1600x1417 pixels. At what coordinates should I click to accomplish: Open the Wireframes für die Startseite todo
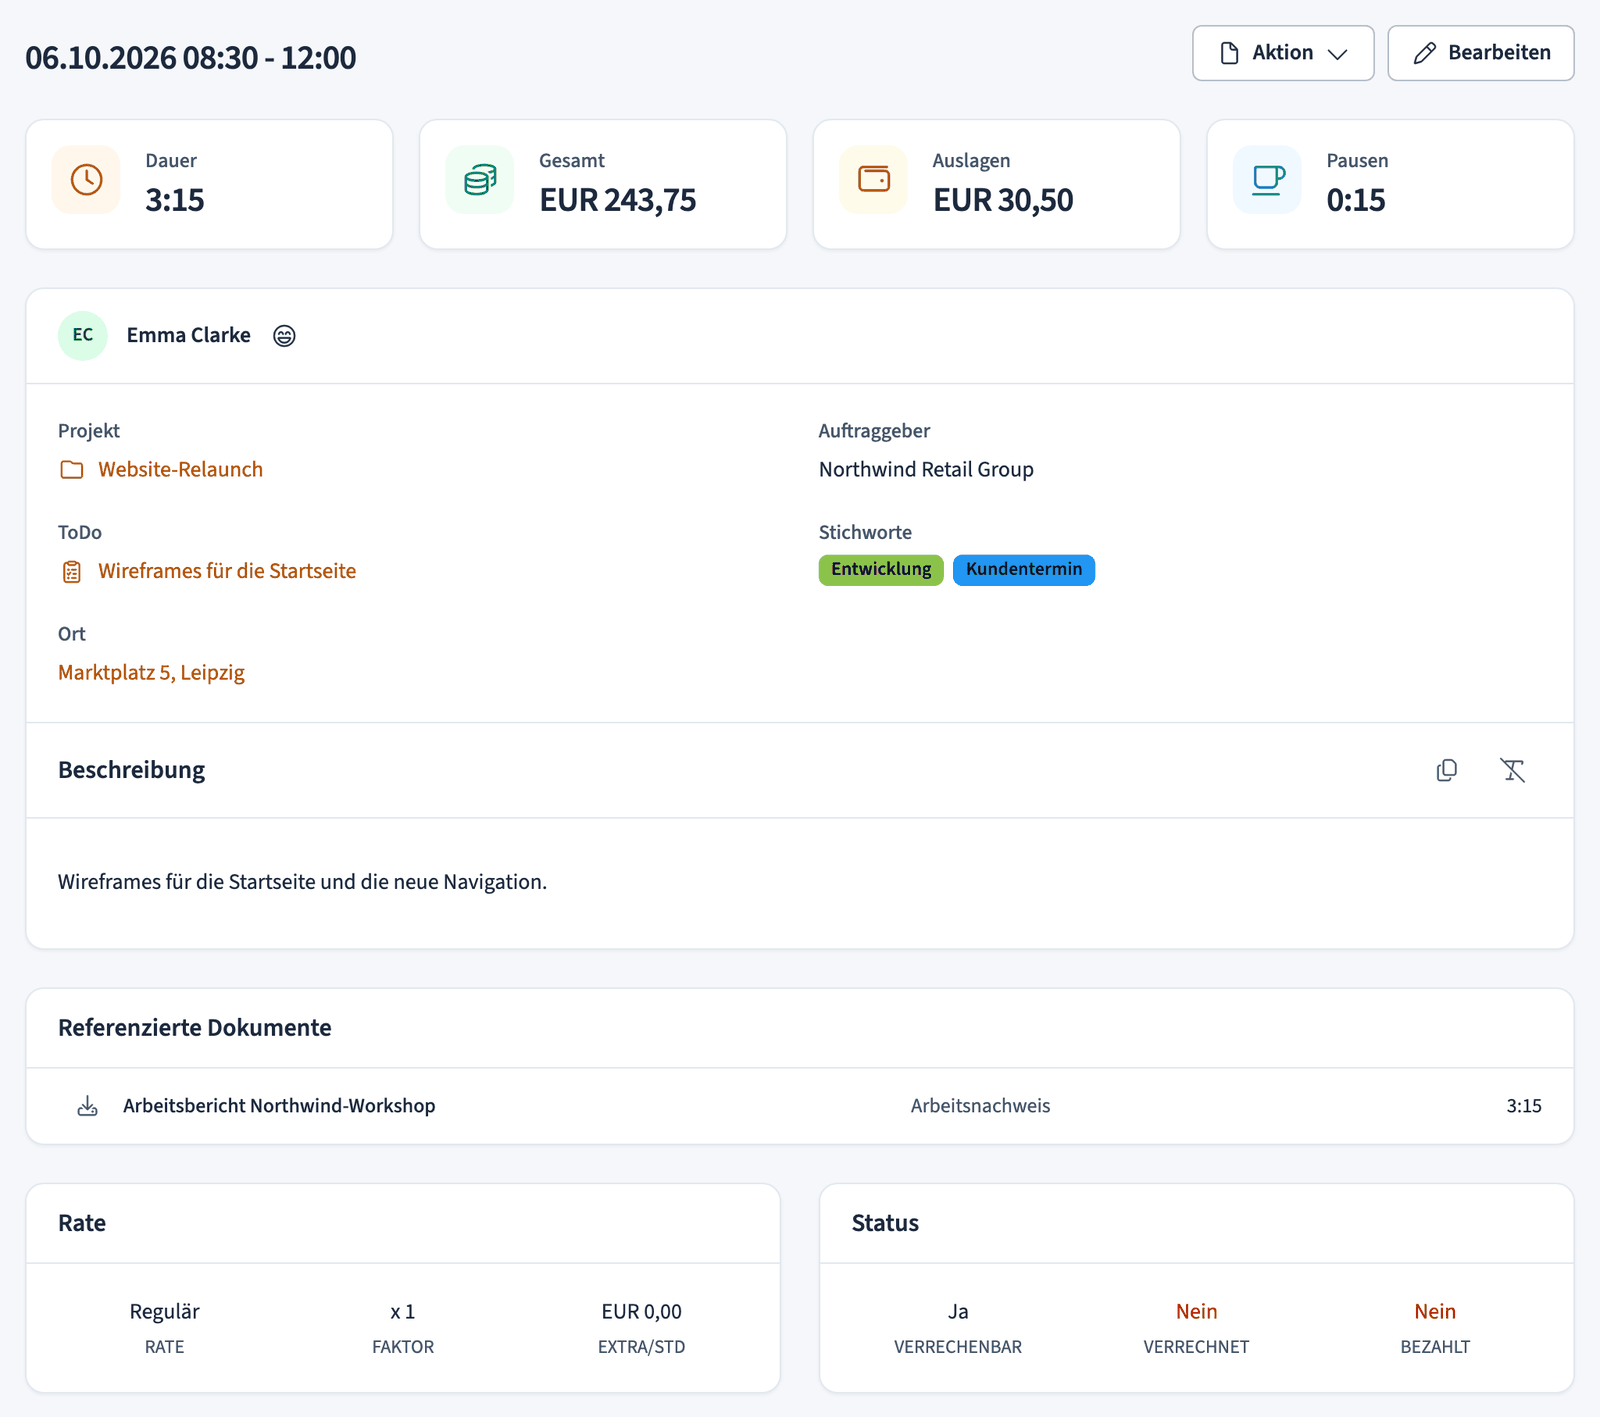227,571
